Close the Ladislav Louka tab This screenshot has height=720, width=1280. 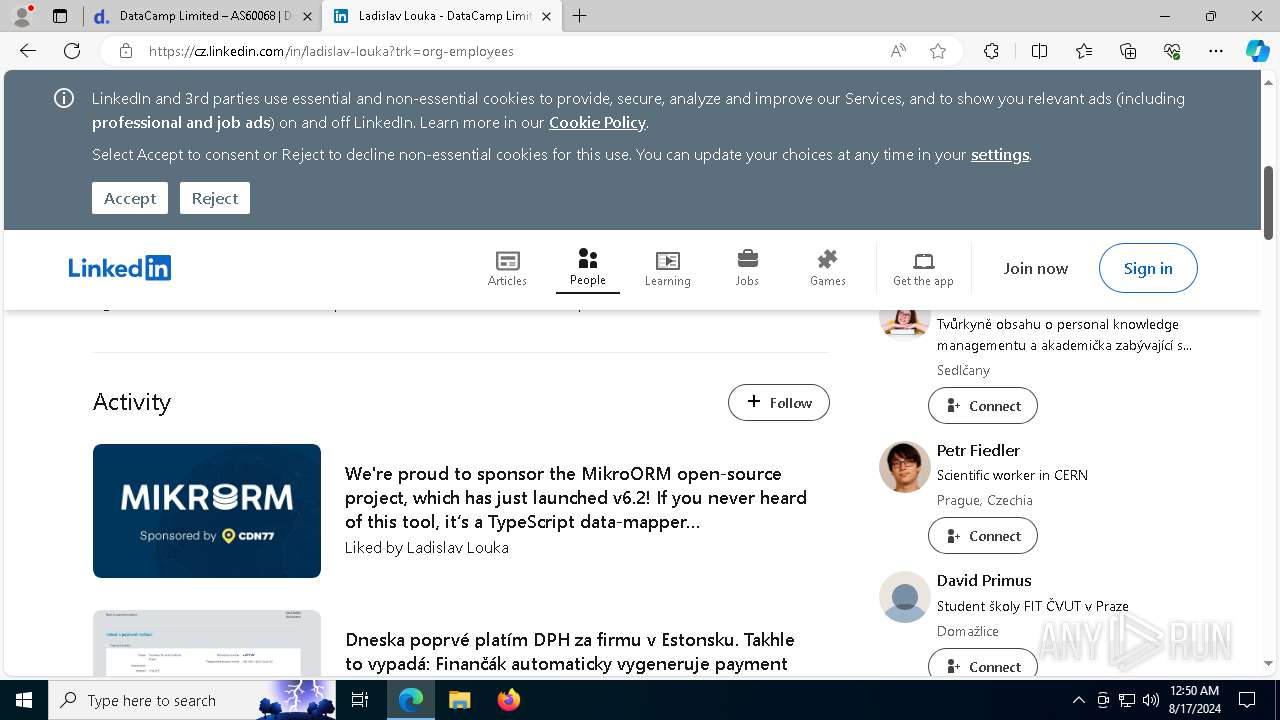click(546, 16)
